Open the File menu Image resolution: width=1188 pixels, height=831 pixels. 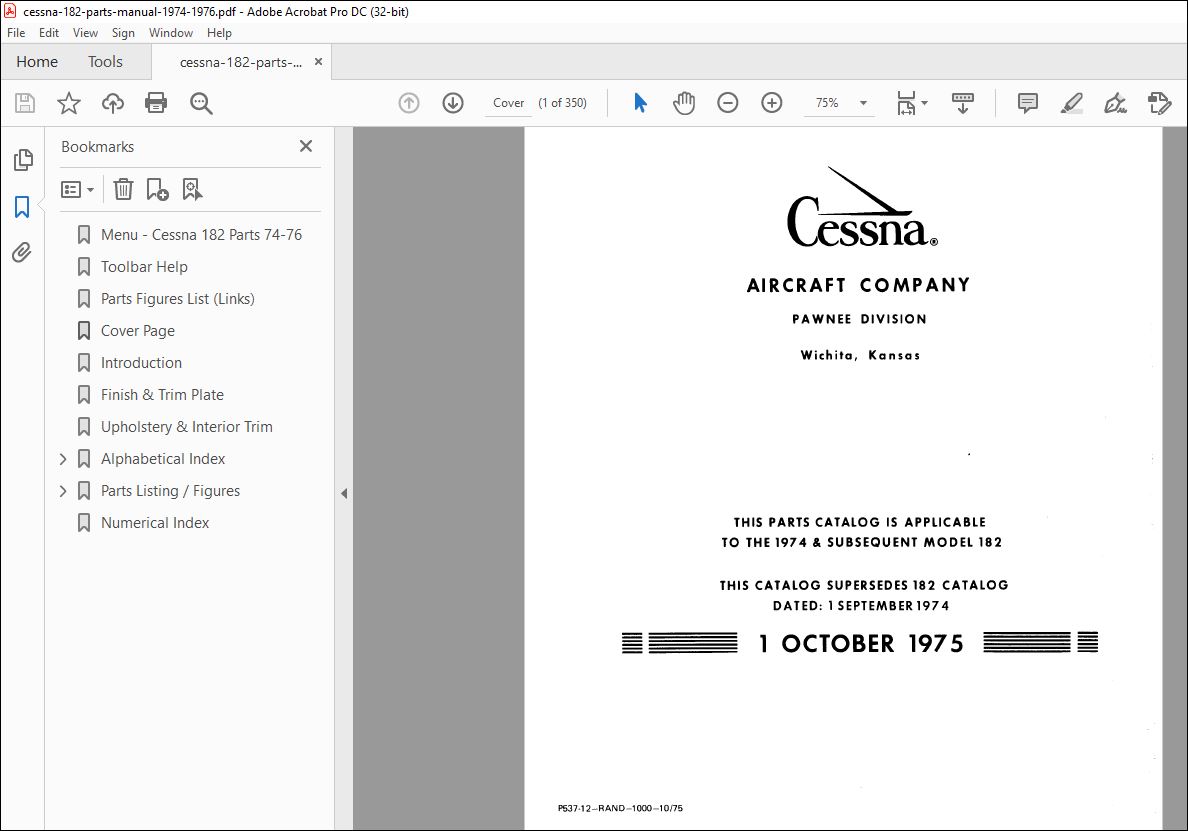click(16, 33)
